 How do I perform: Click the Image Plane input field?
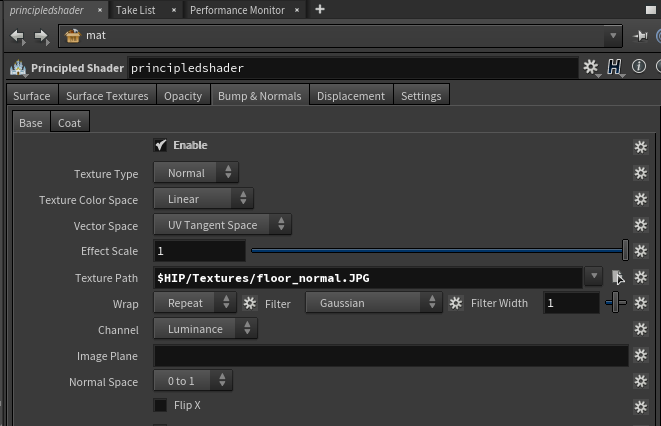[391, 355]
